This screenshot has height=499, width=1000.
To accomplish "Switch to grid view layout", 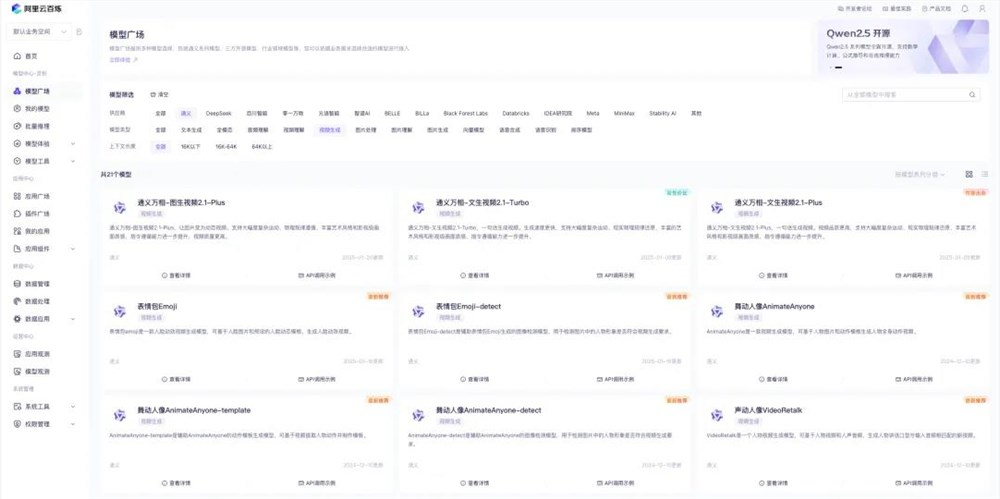I will click(969, 174).
